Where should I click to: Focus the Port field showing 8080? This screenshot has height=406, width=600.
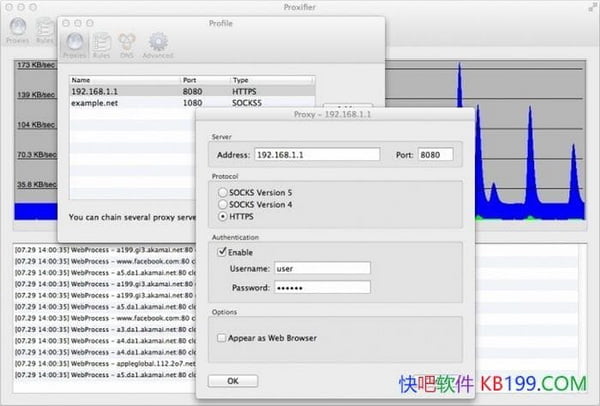pyautogui.click(x=436, y=155)
